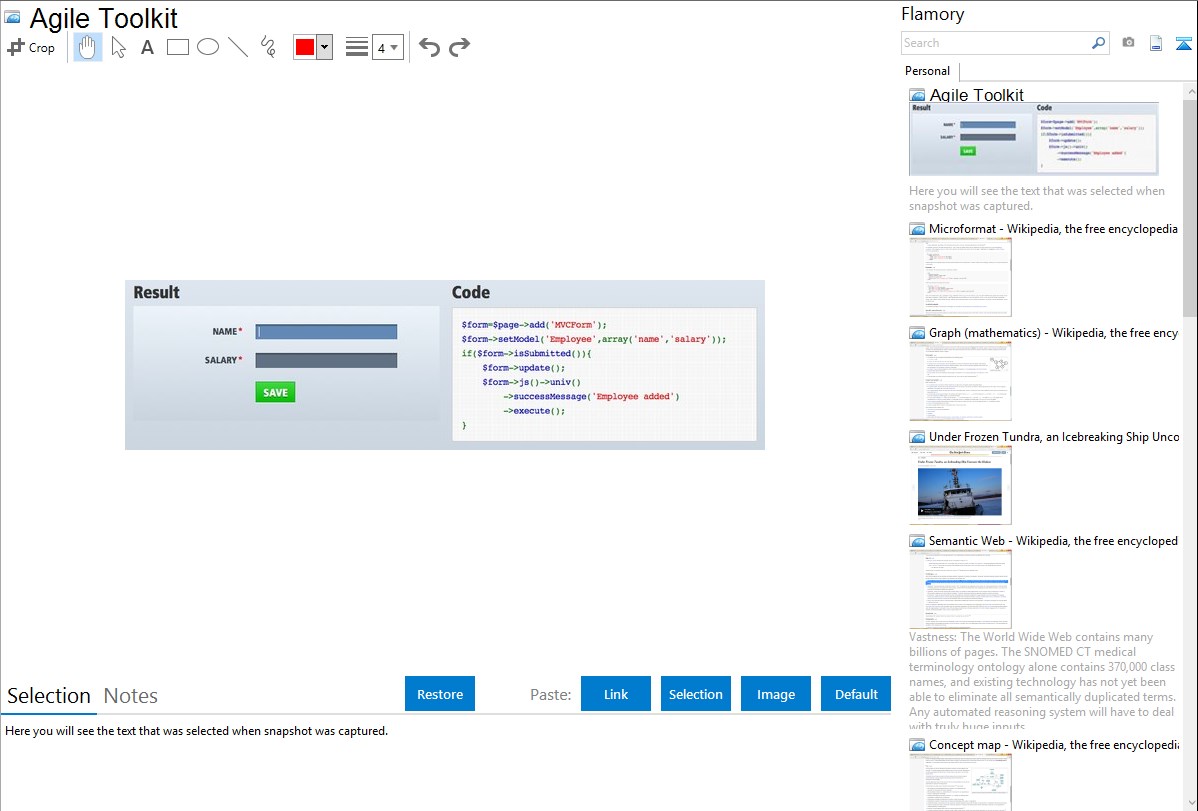Click browser icon beside Semantic Web entry
This screenshot has height=811, width=1198.
(917, 541)
